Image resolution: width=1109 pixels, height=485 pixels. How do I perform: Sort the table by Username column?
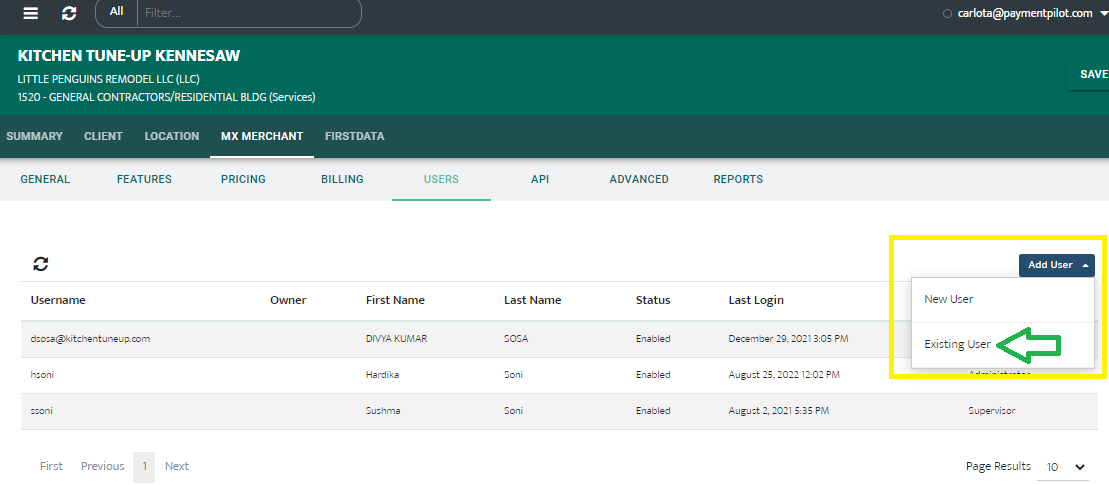[x=58, y=300]
